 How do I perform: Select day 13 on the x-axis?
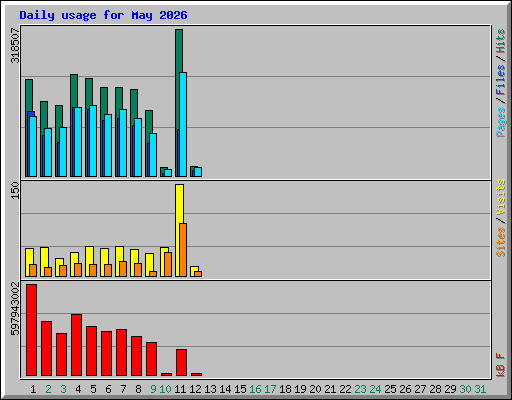pos(210,389)
